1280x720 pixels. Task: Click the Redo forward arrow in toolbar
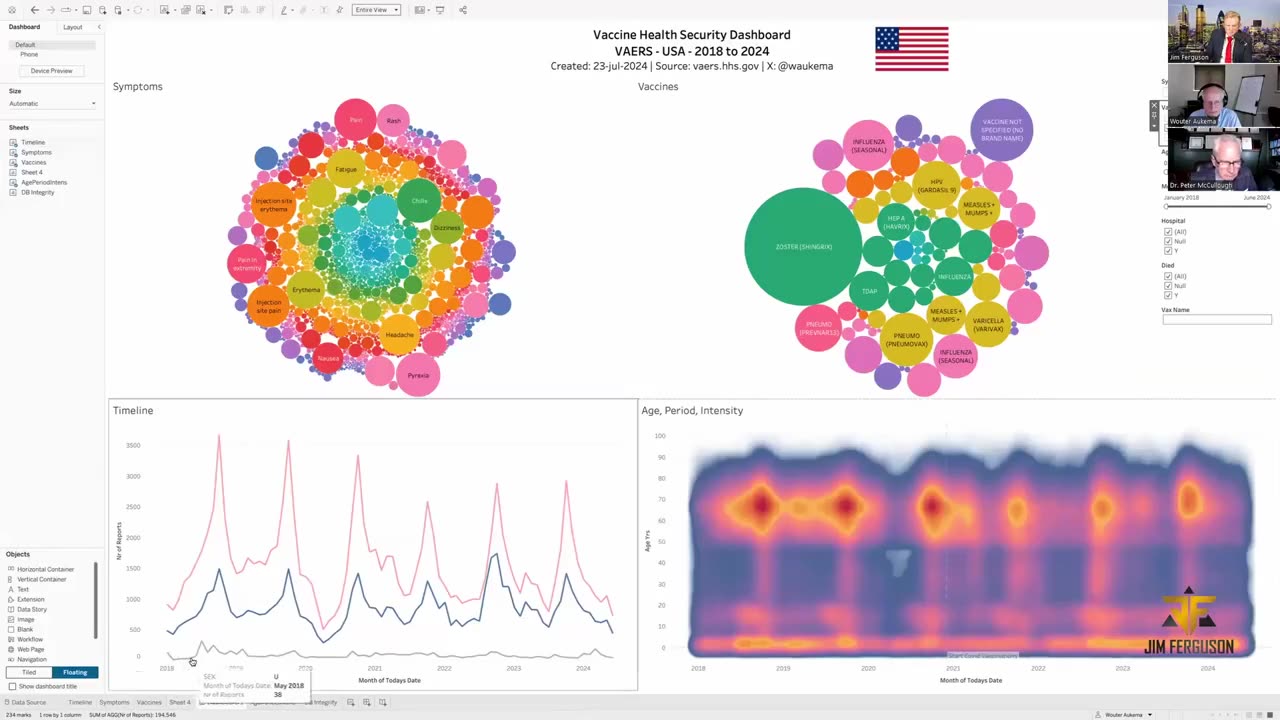point(51,10)
